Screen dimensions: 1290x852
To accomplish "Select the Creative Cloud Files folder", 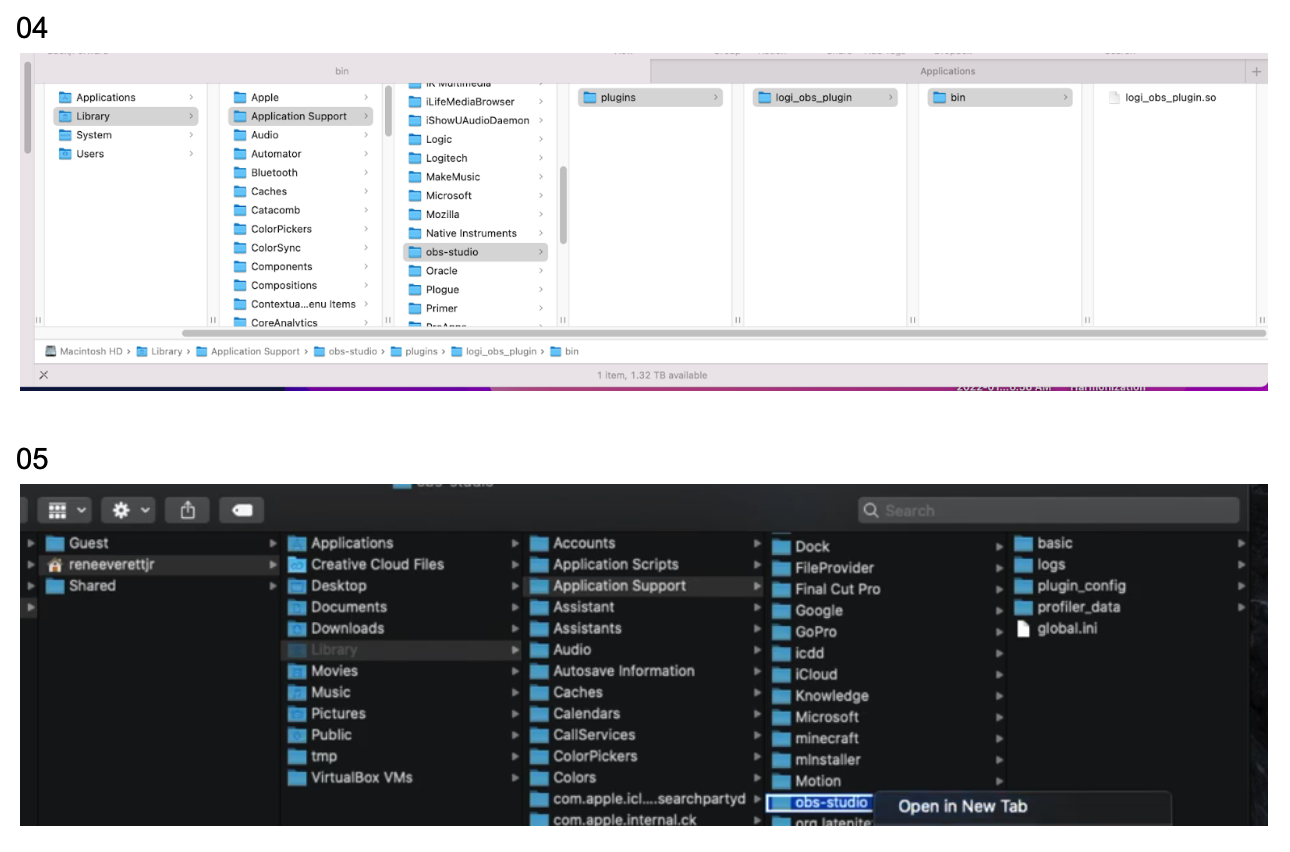I will [402, 564].
